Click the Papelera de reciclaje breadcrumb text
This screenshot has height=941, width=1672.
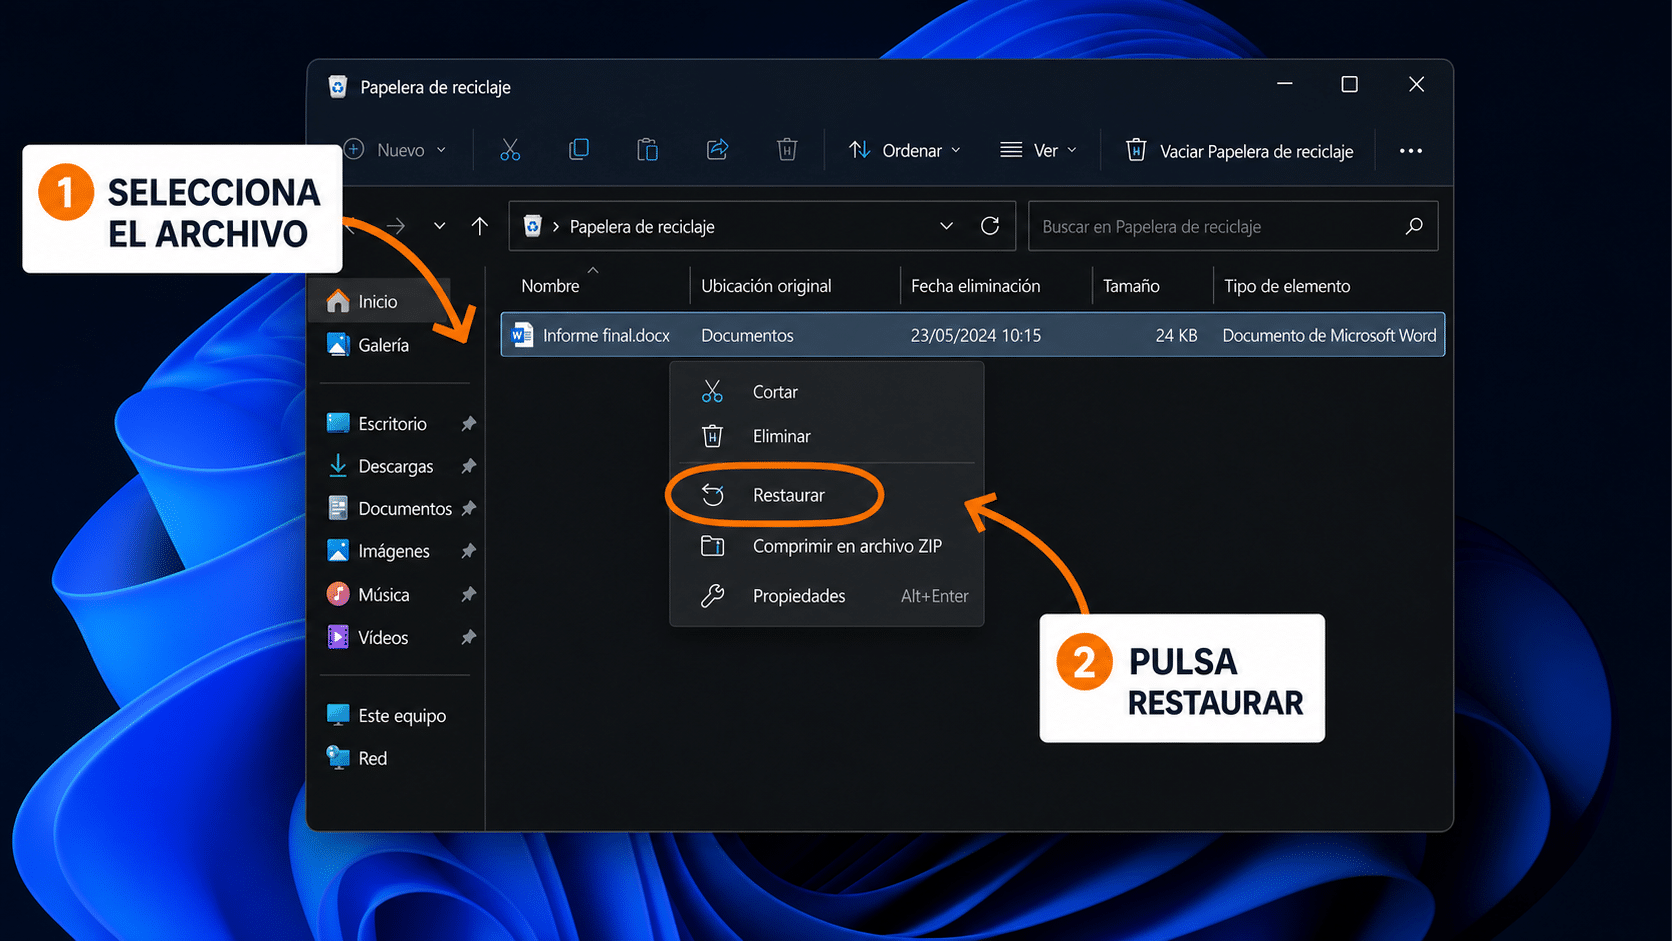tap(642, 227)
